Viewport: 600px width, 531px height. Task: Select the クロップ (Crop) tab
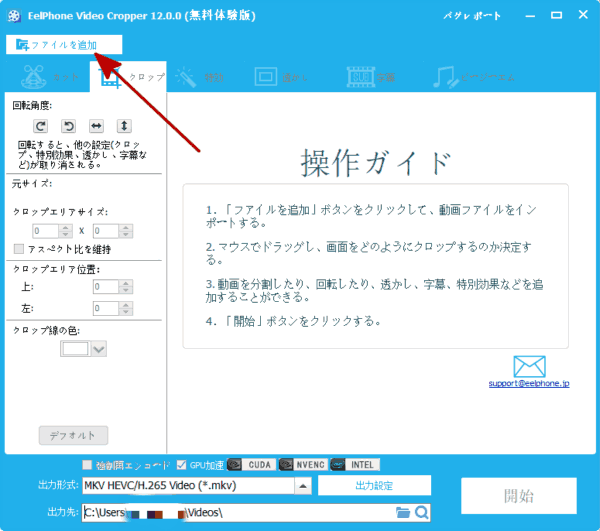(x=129, y=77)
